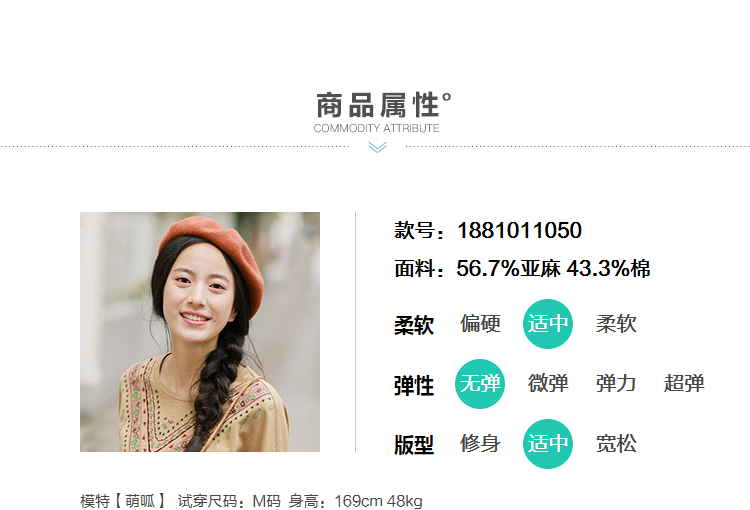Click the teal double chevron below the title
The image size is (750, 510).
377,147
